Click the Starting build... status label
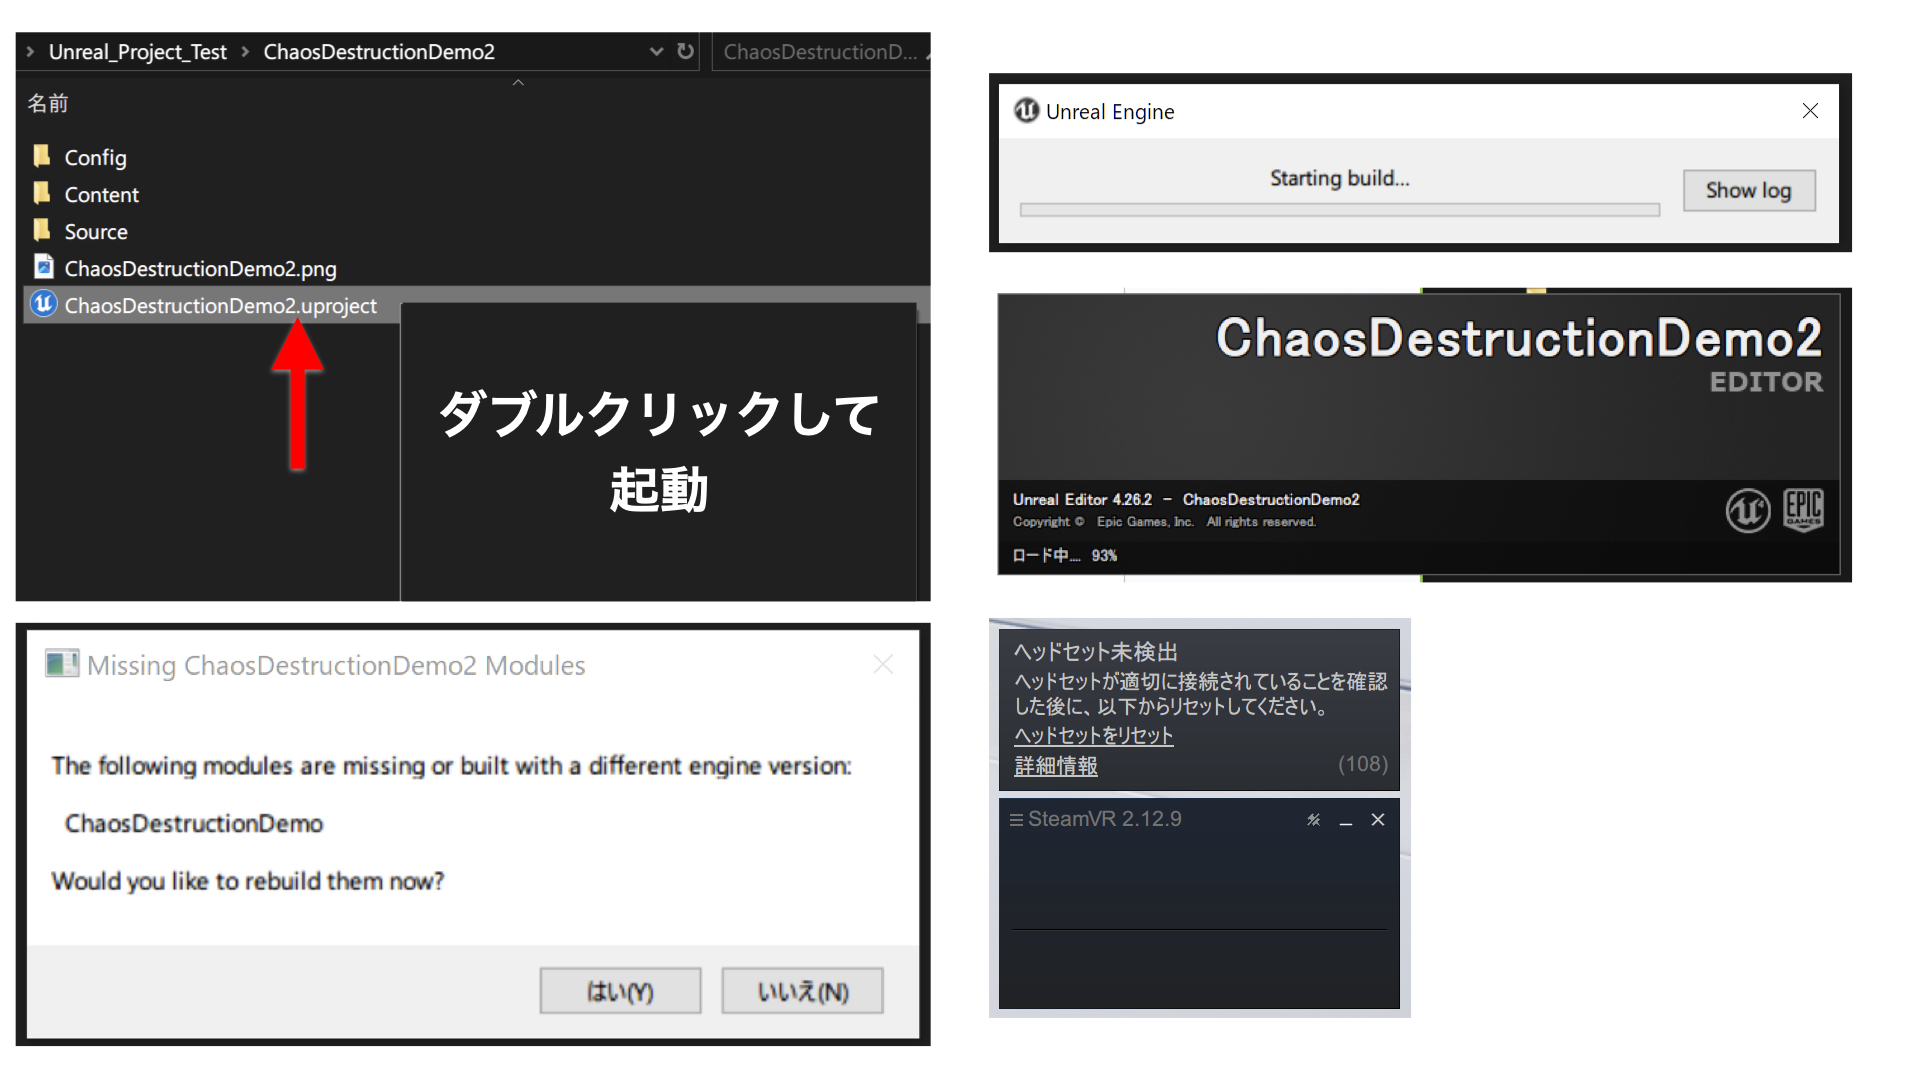 [1339, 178]
